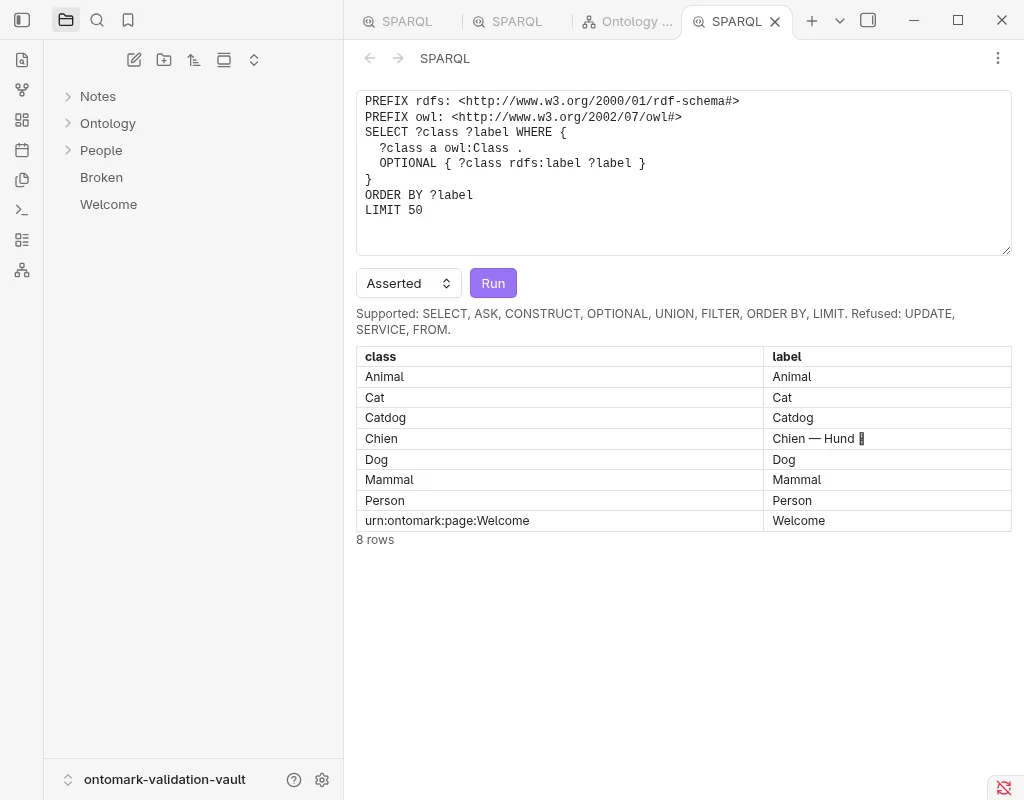Switch to the Ontology tab
This screenshot has height=800, width=1024.
pos(627,22)
